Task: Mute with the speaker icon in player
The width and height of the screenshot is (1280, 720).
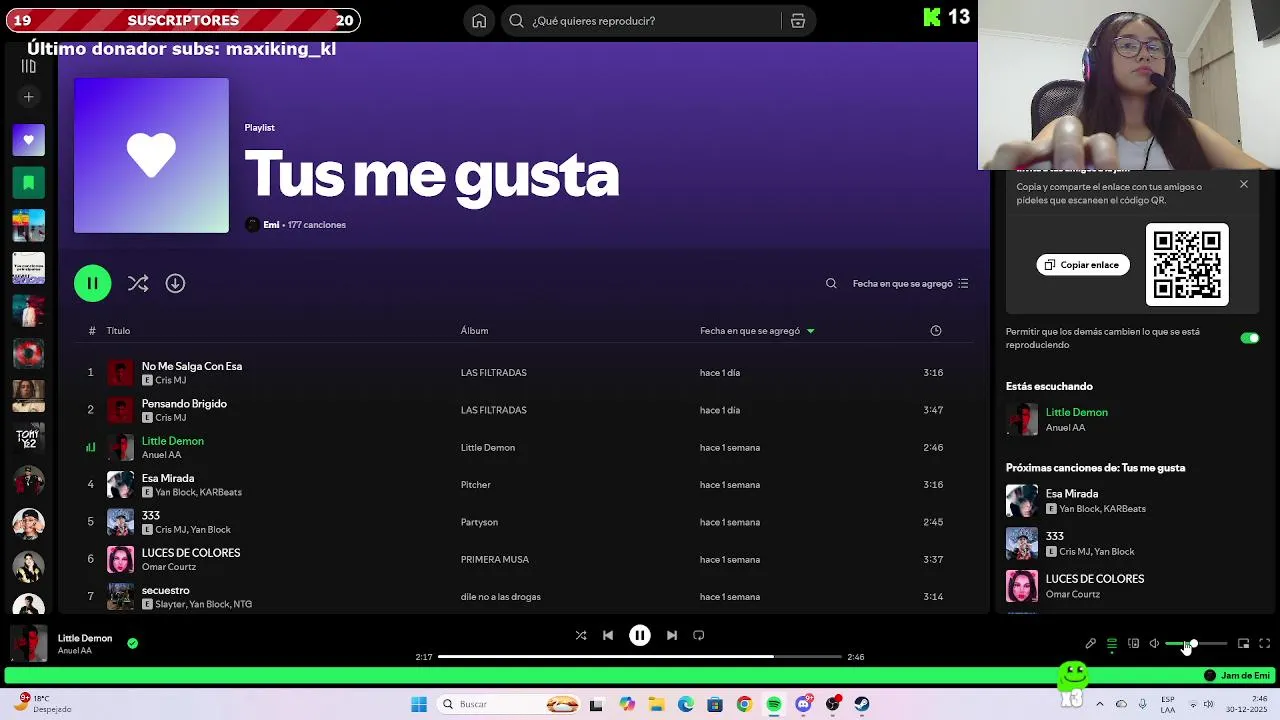Action: tap(1154, 644)
